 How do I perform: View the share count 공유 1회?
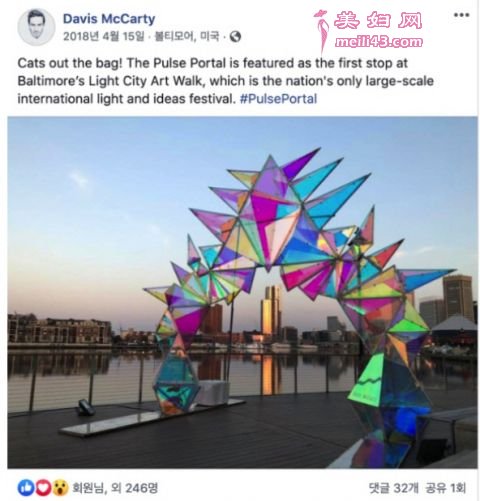(x=445, y=488)
